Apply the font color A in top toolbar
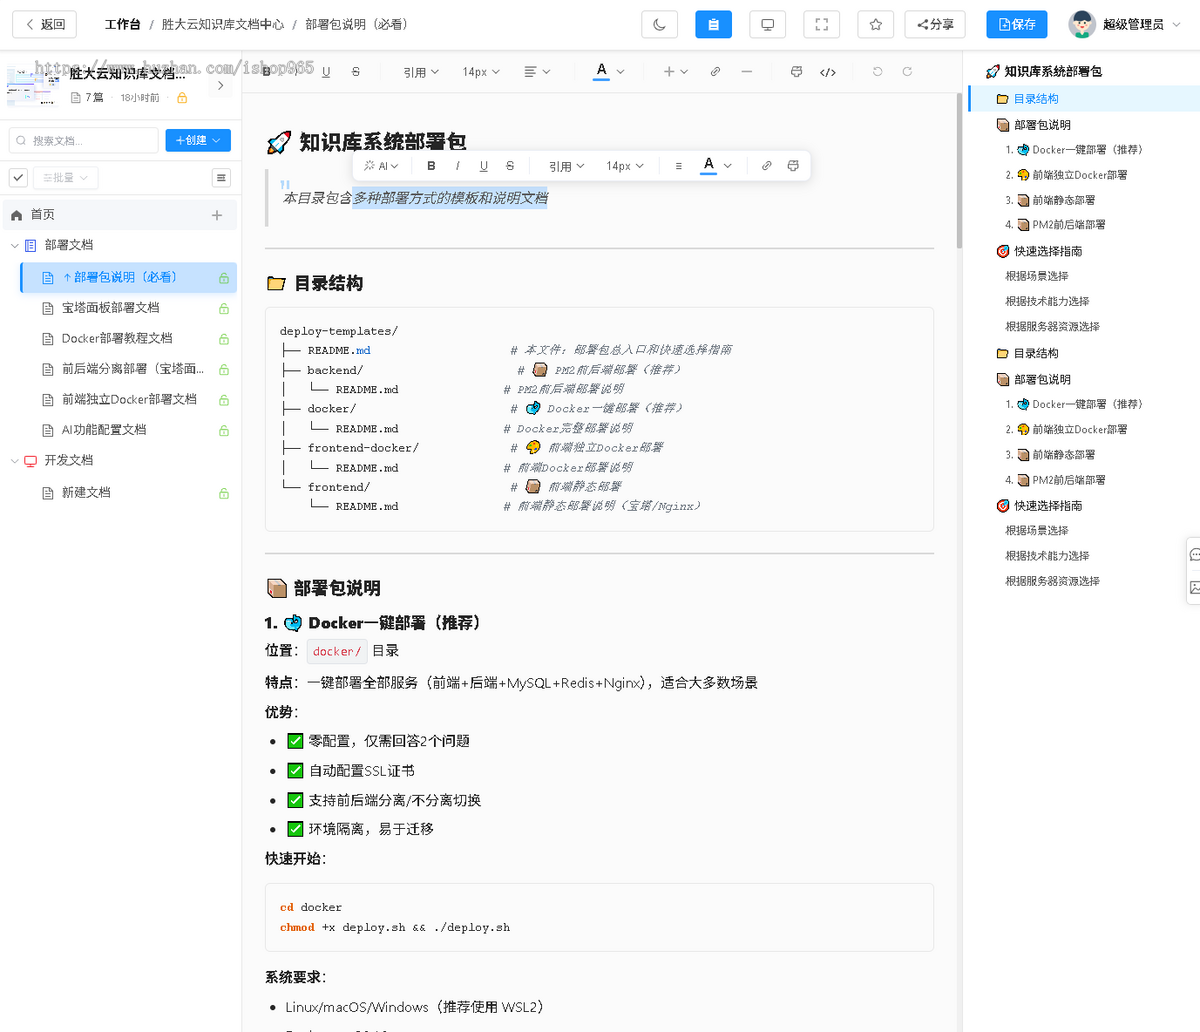1200x1032 pixels. [601, 71]
